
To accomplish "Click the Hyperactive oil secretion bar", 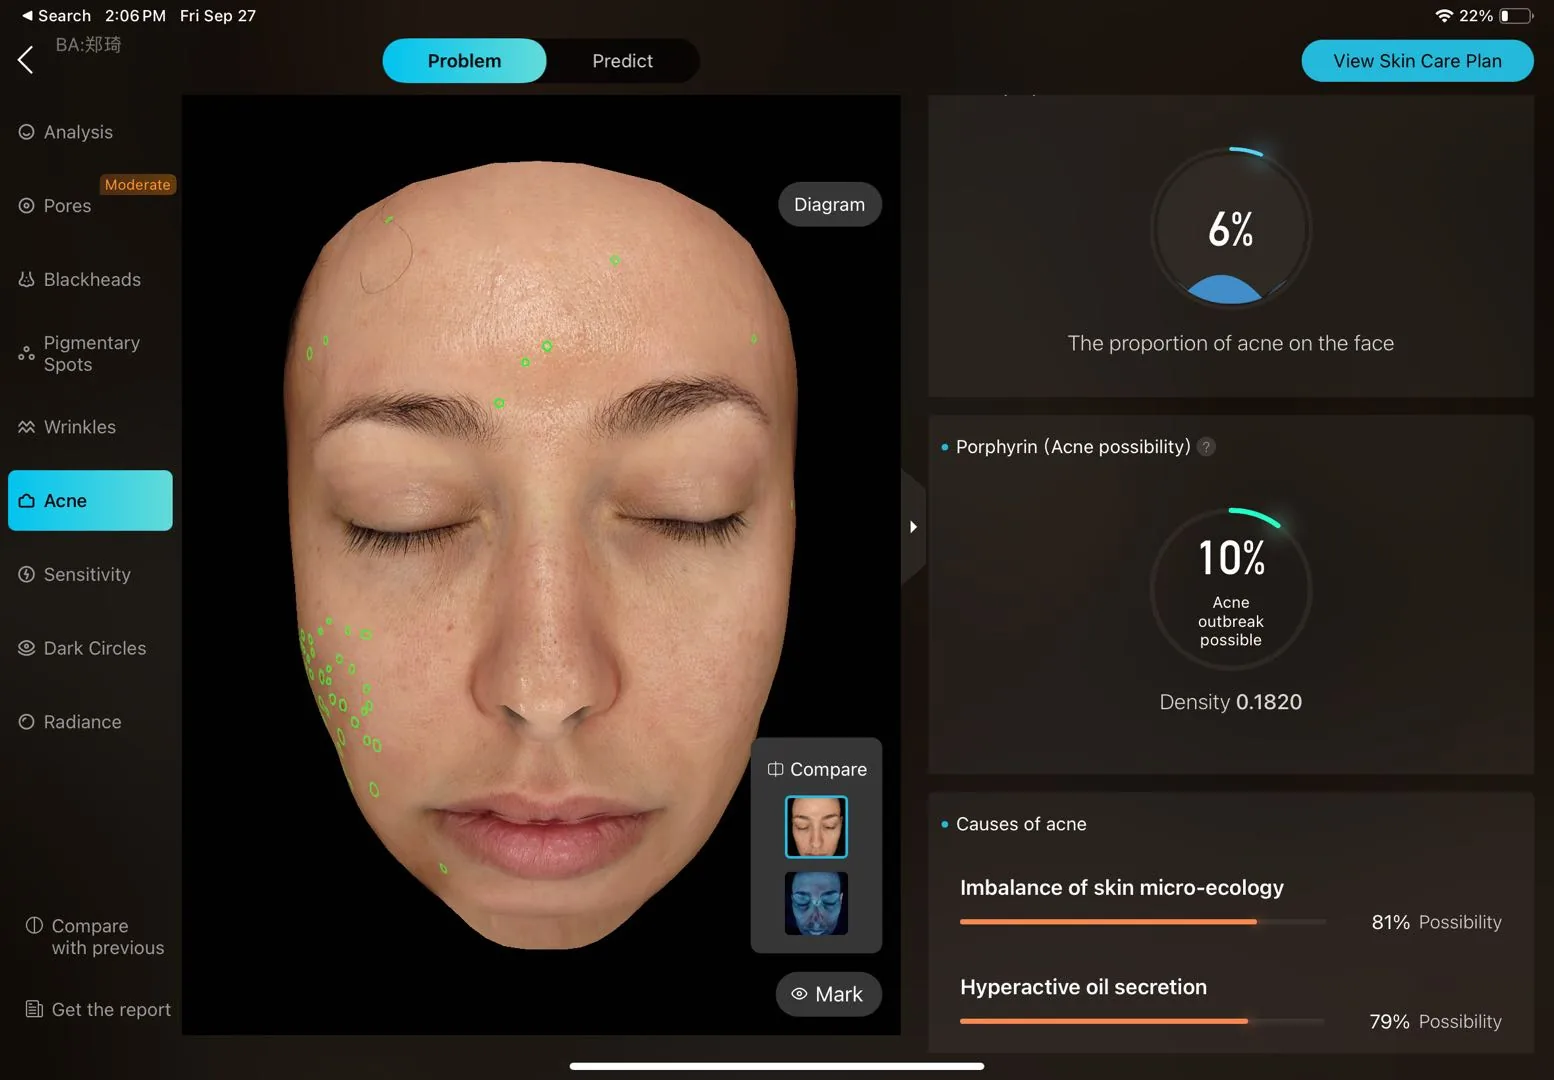I will click(x=1143, y=1021).
